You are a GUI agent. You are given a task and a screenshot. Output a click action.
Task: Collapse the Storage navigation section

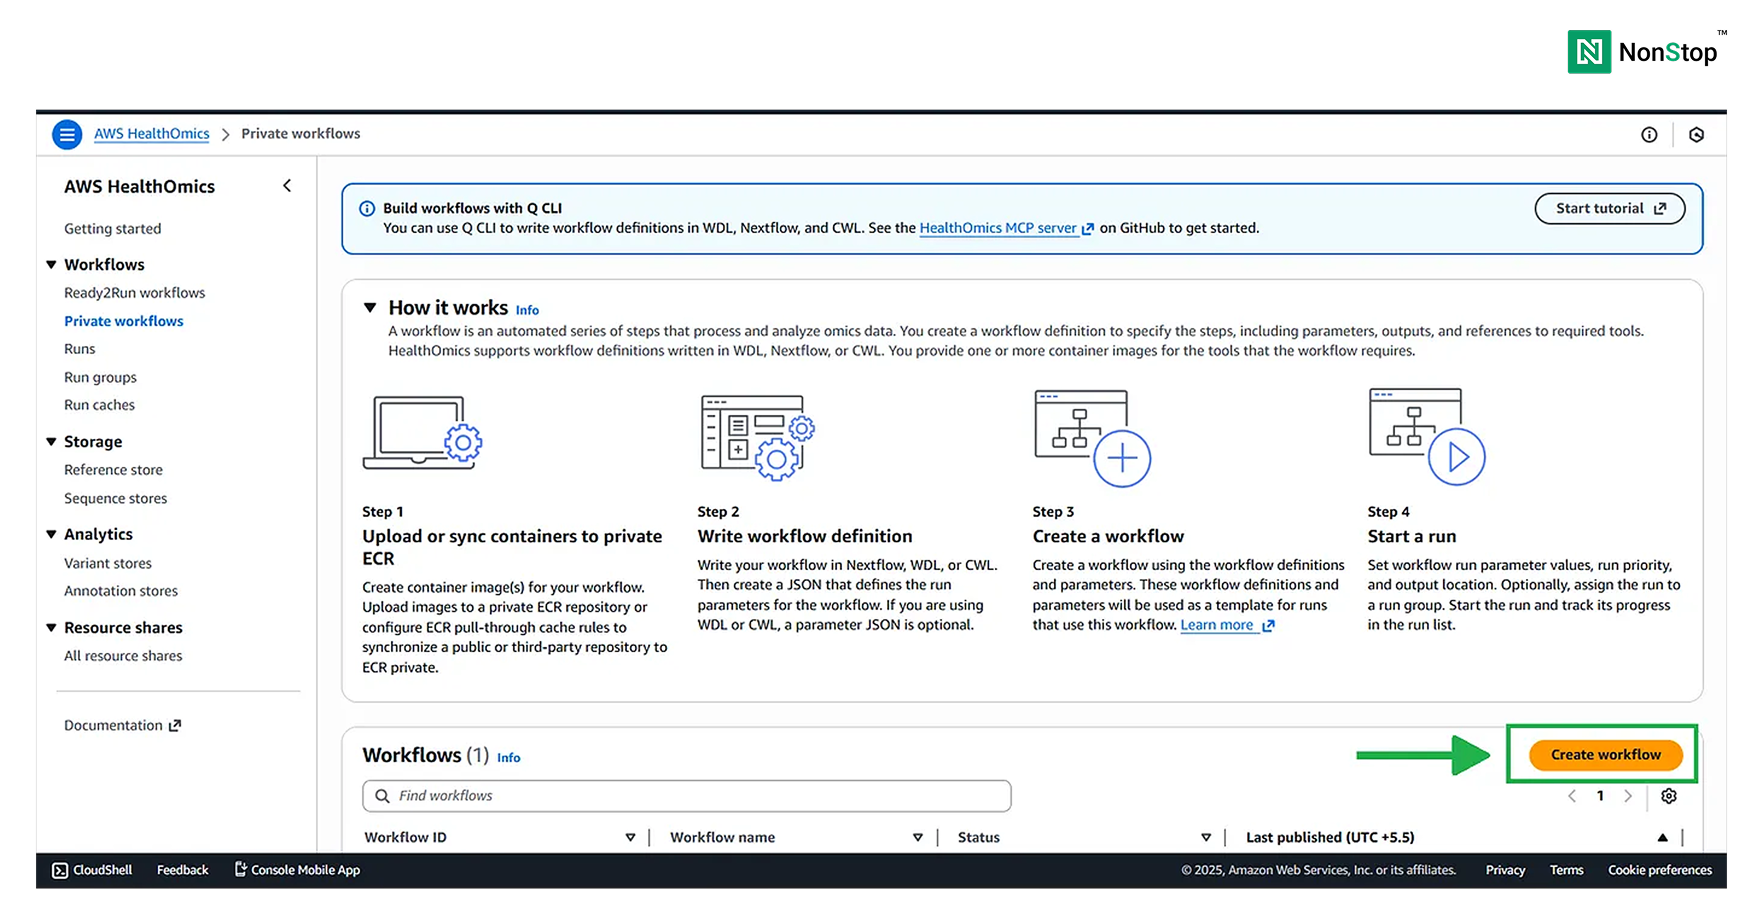pyautogui.click(x=51, y=442)
